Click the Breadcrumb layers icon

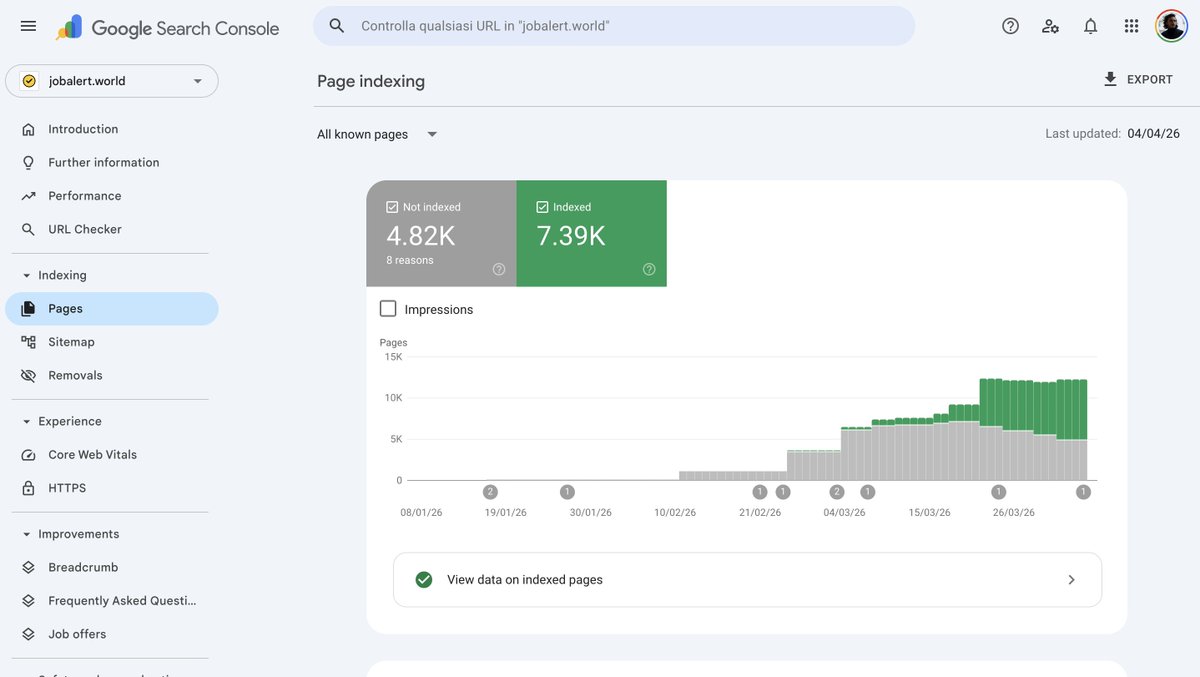point(28,567)
